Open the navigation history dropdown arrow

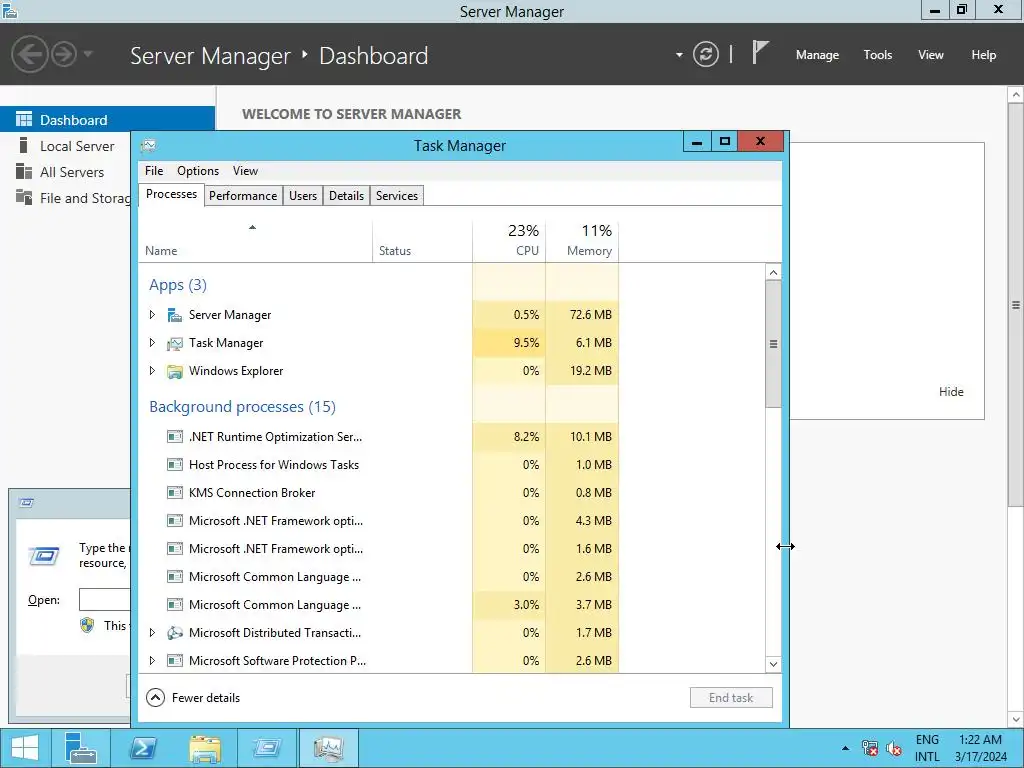click(x=88, y=54)
